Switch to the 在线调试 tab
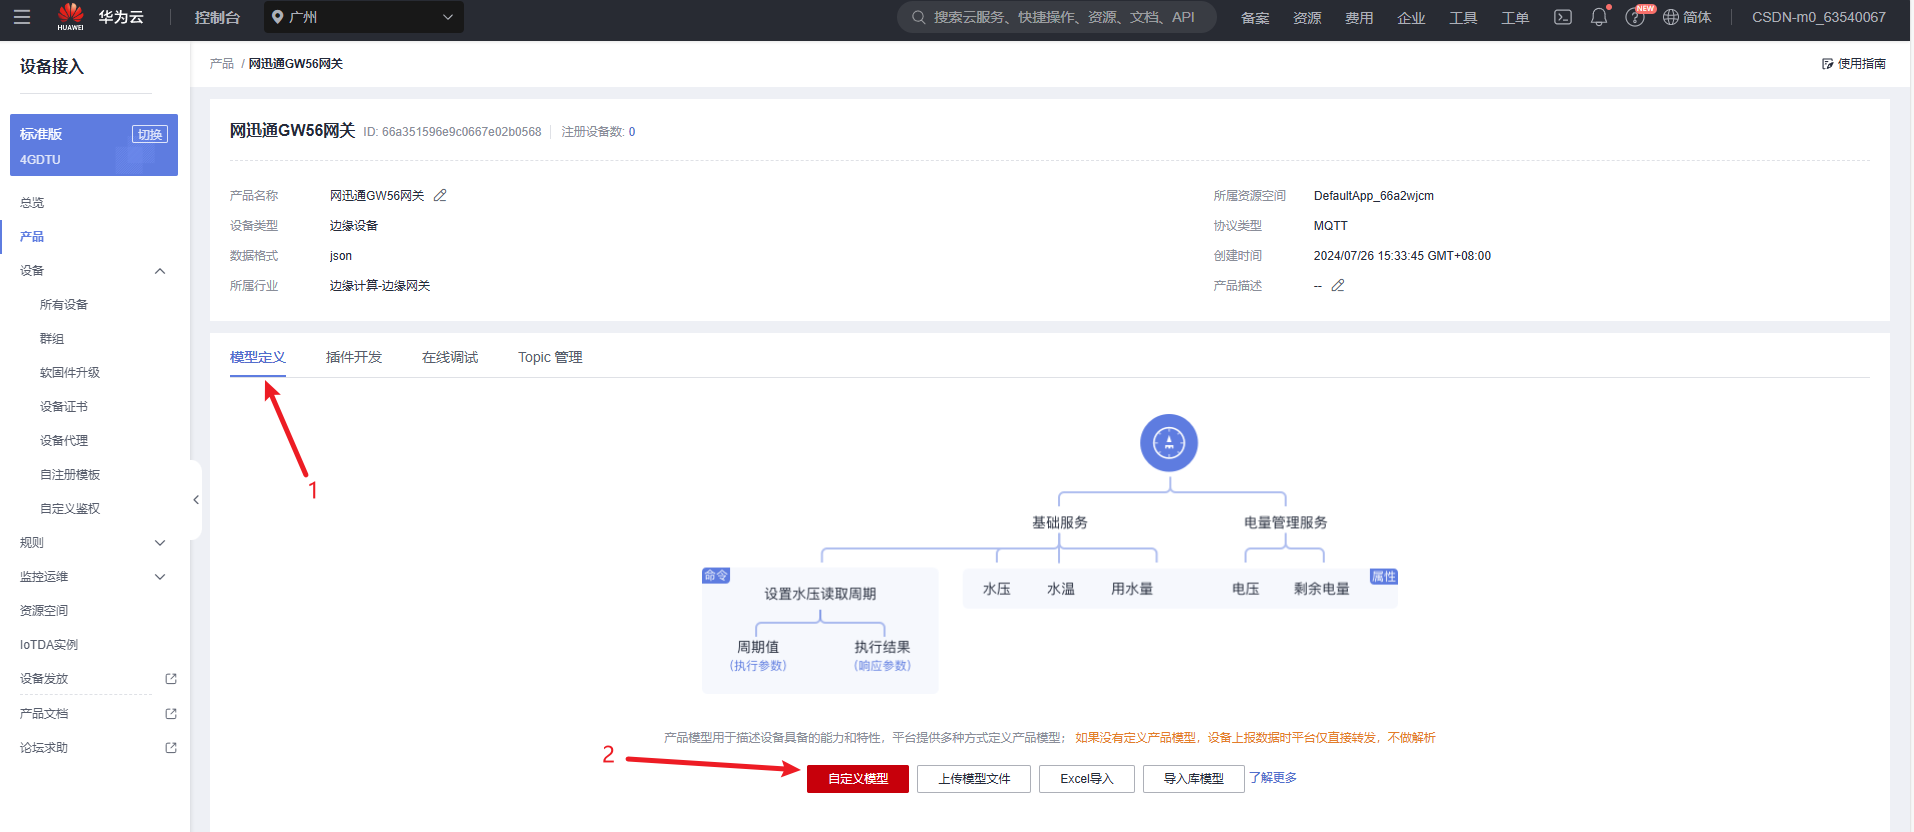This screenshot has width=1914, height=832. pos(450,358)
